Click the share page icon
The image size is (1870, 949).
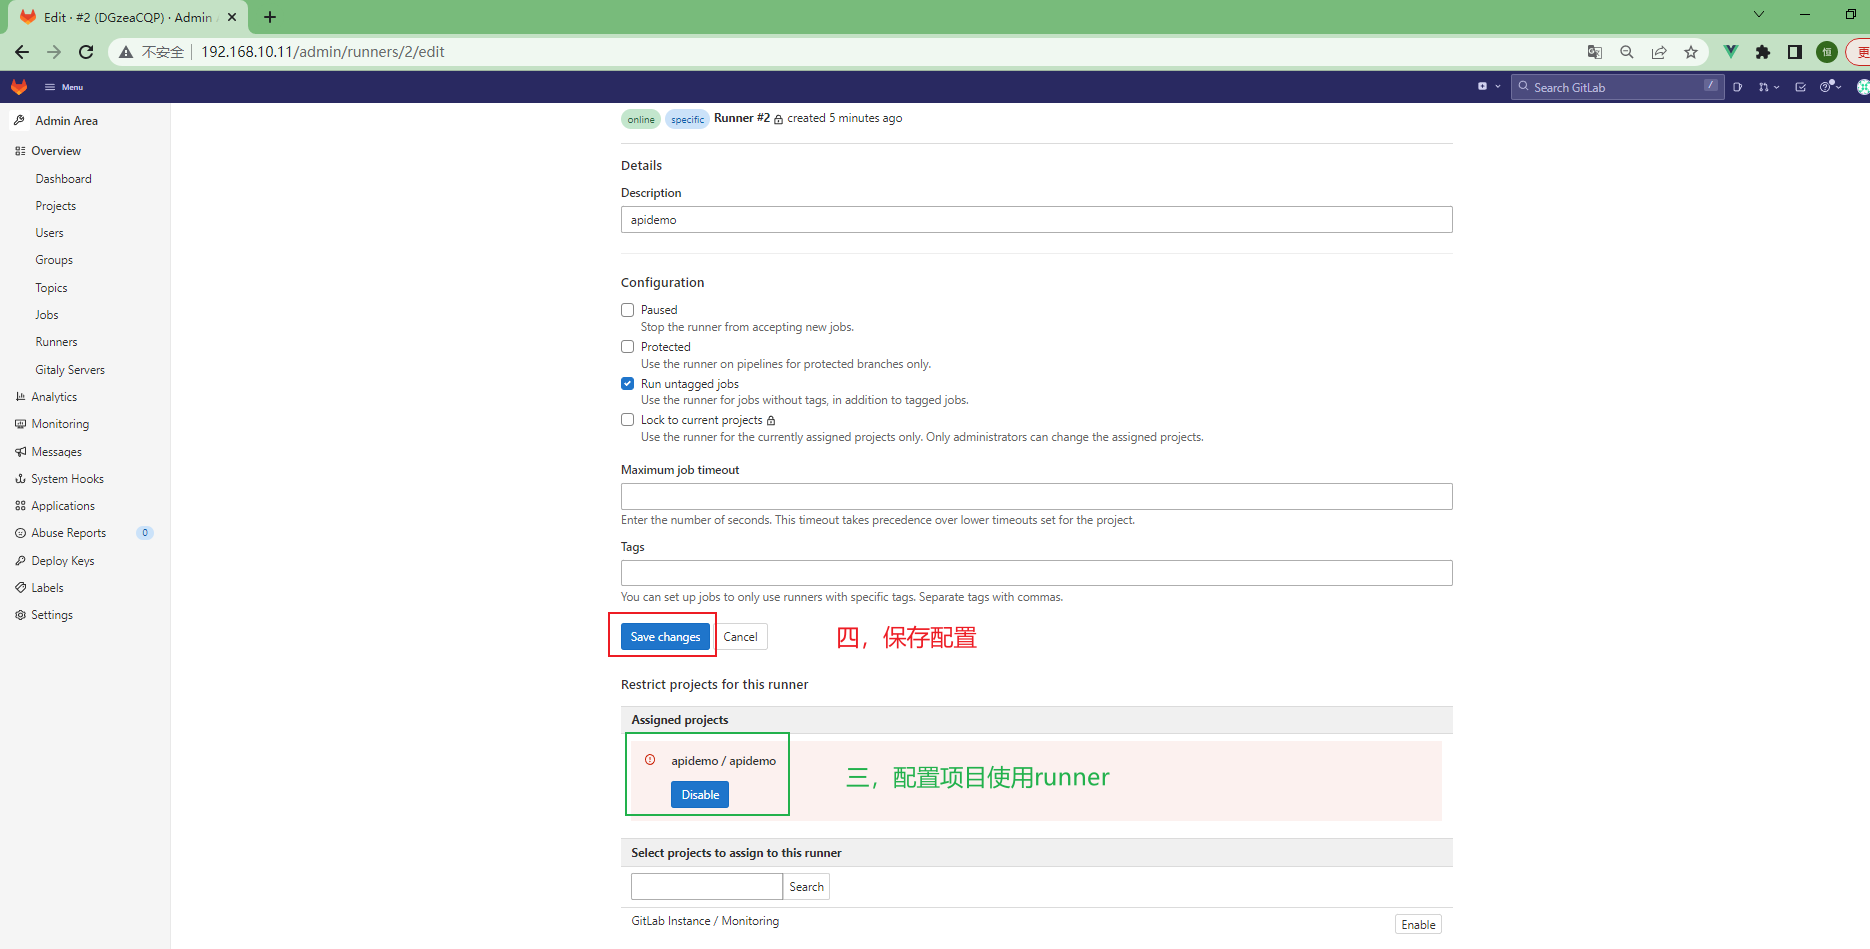click(x=1659, y=52)
